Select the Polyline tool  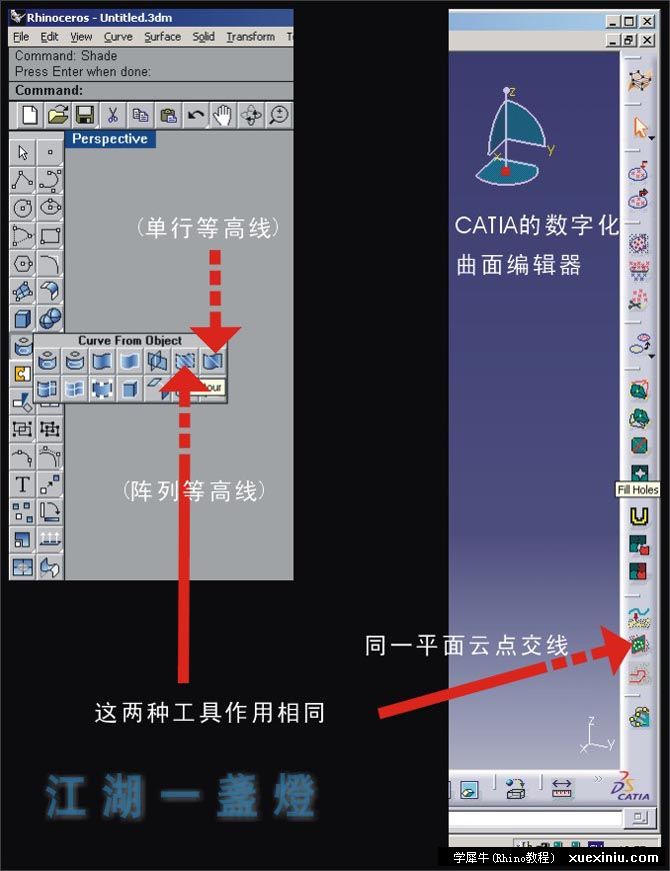click(23, 180)
